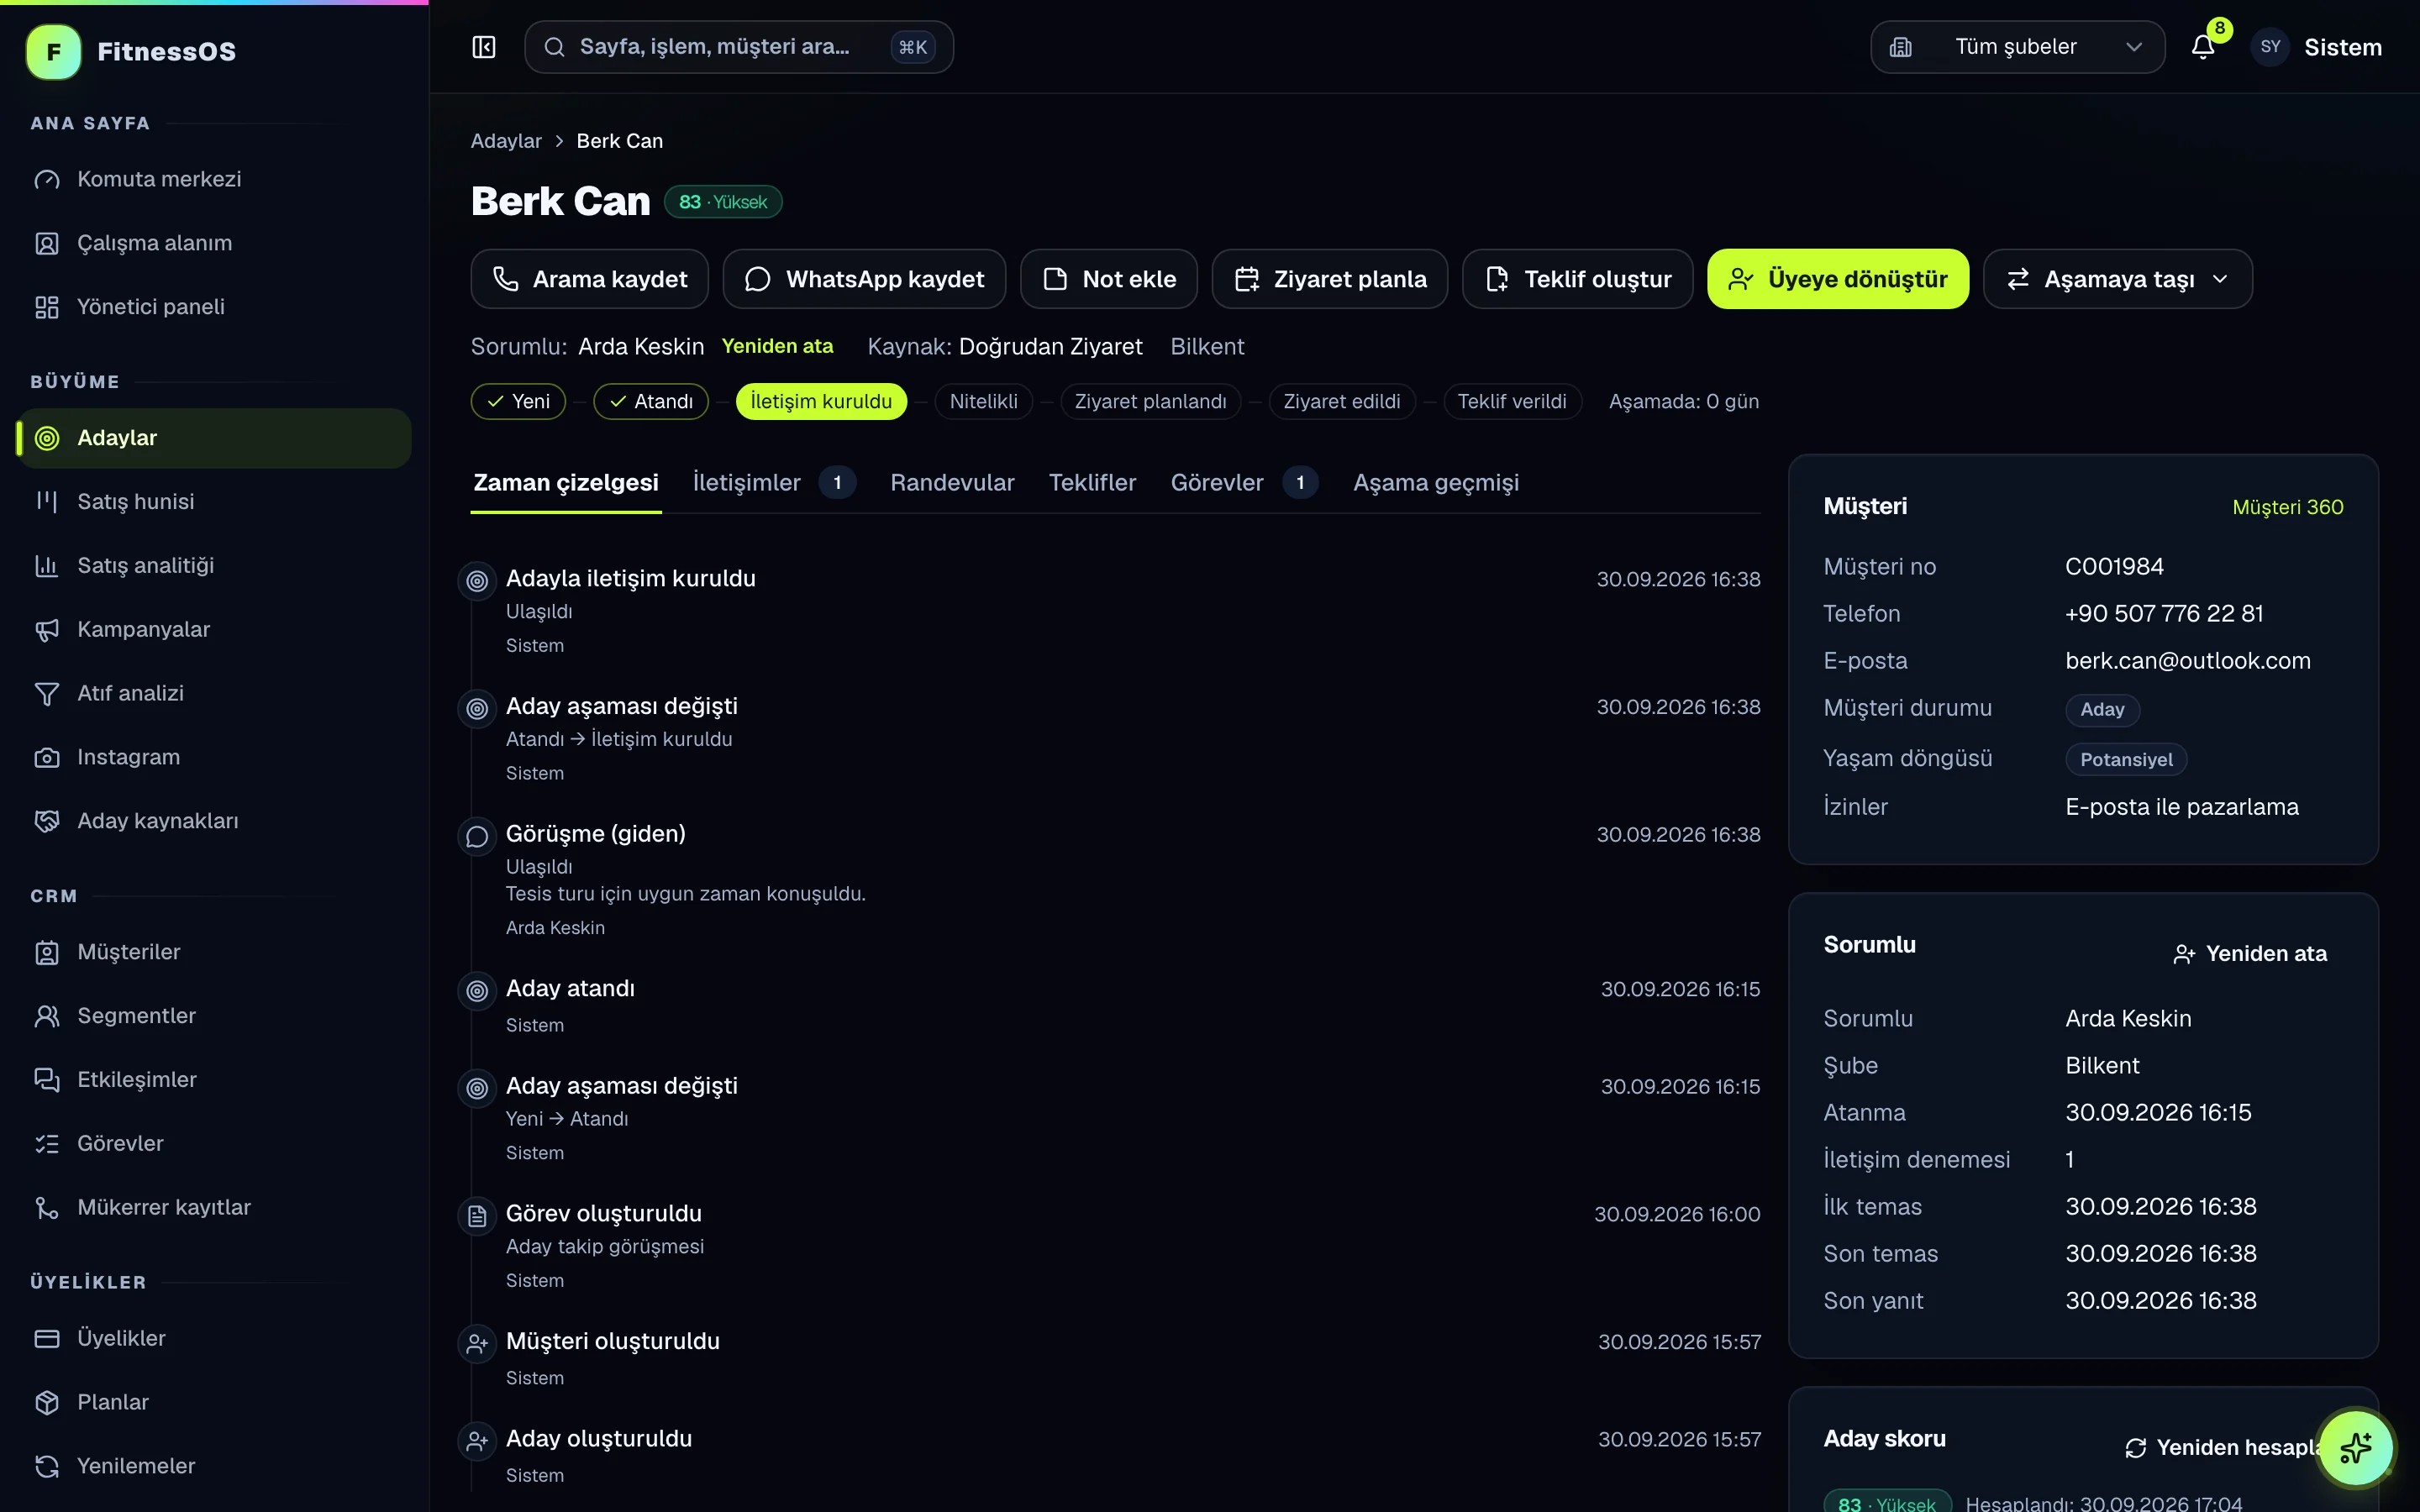Click Yeniden ata in the Sorumlu card

tap(2250, 954)
